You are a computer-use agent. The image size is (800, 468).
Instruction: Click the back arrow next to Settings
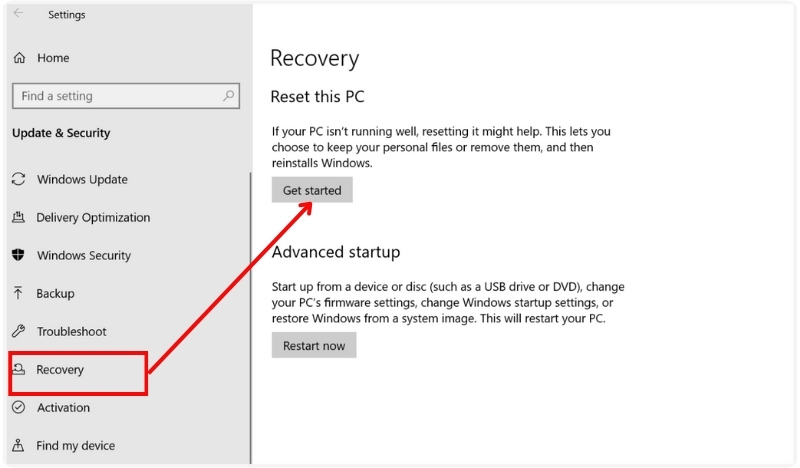click(x=18, y=13)
